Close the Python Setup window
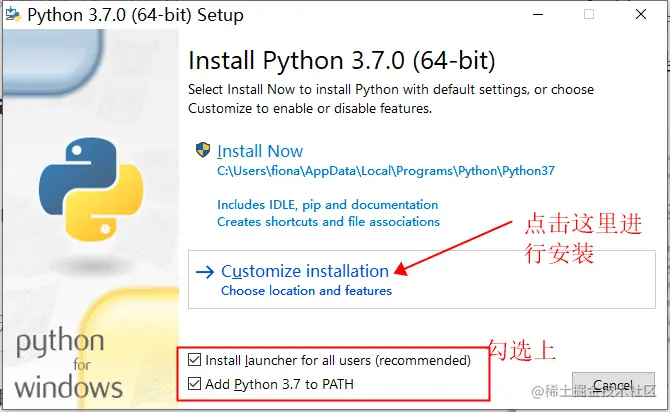This screenshot has width=670, height=412. click(x=641, y=15)
